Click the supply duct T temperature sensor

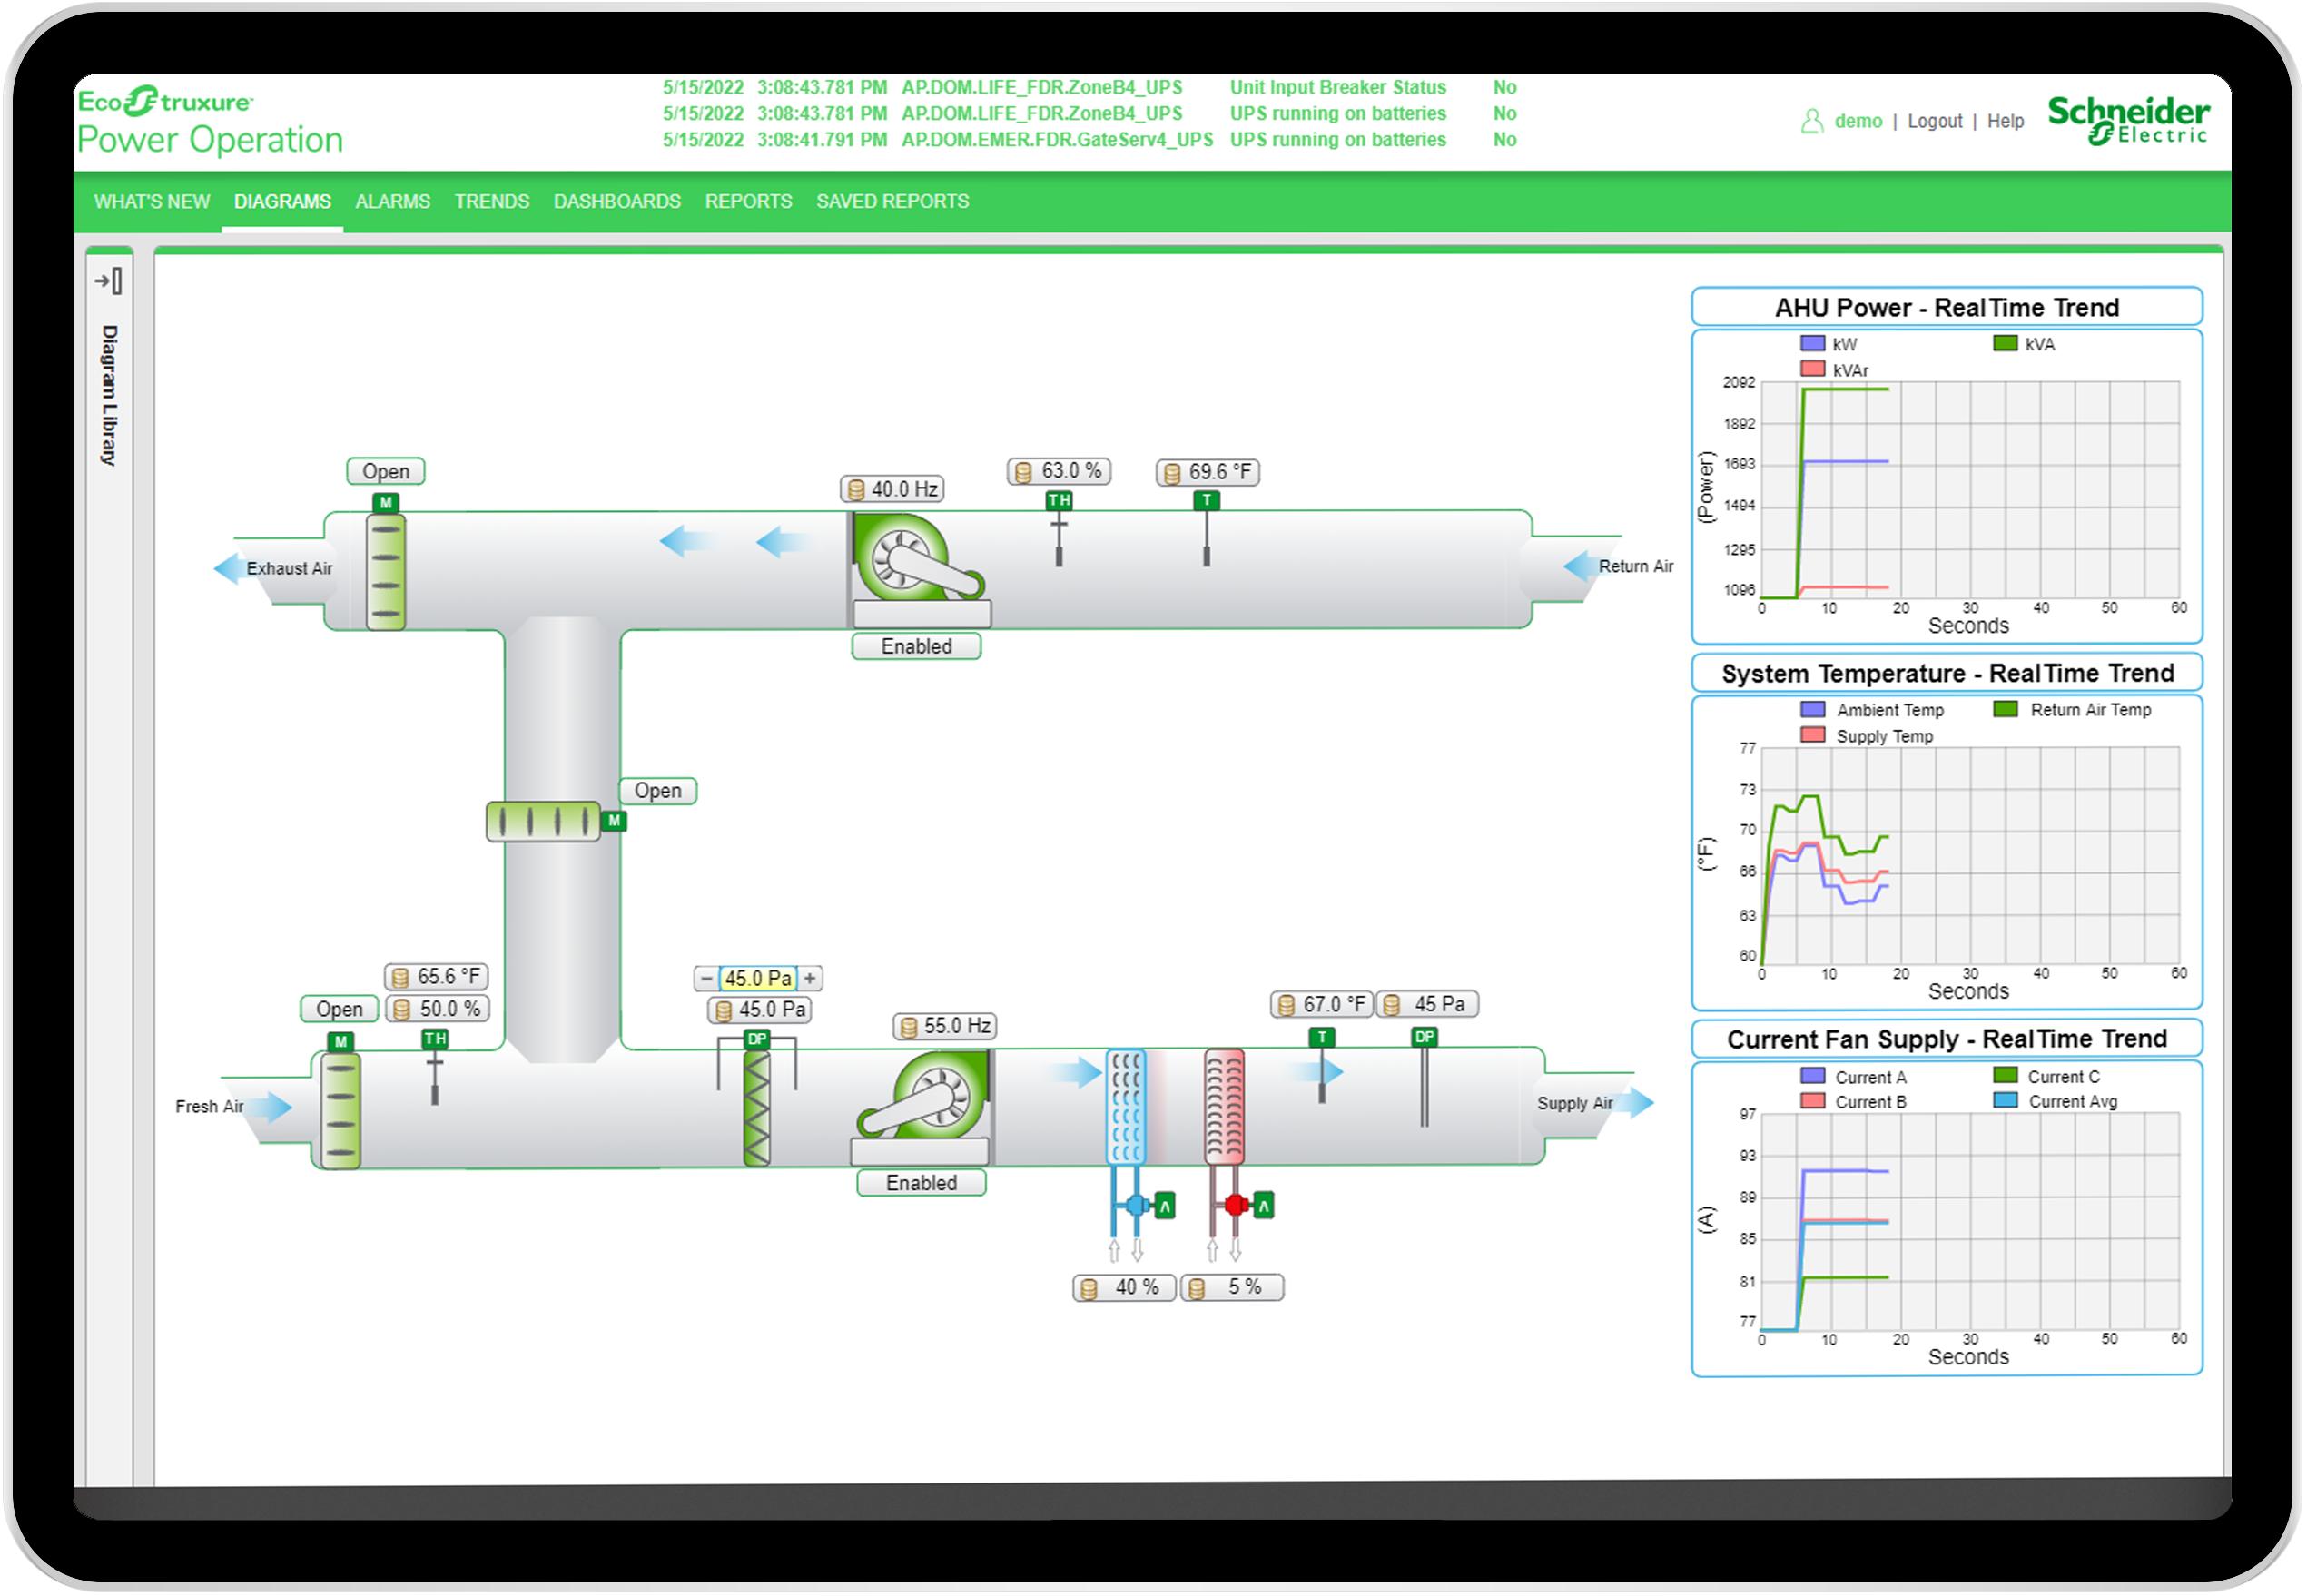[1322, 1066]
